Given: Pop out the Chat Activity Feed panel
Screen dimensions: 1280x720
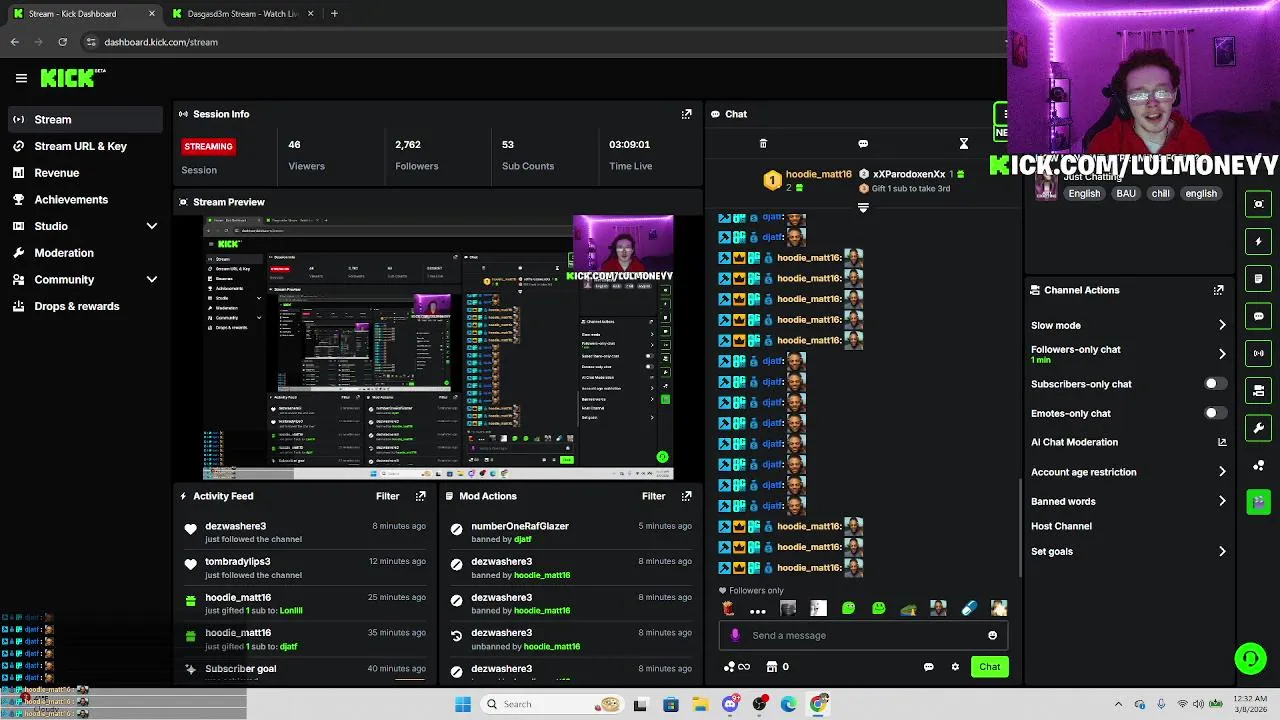Looking at the screenshot, I should (x=420, y=496).
